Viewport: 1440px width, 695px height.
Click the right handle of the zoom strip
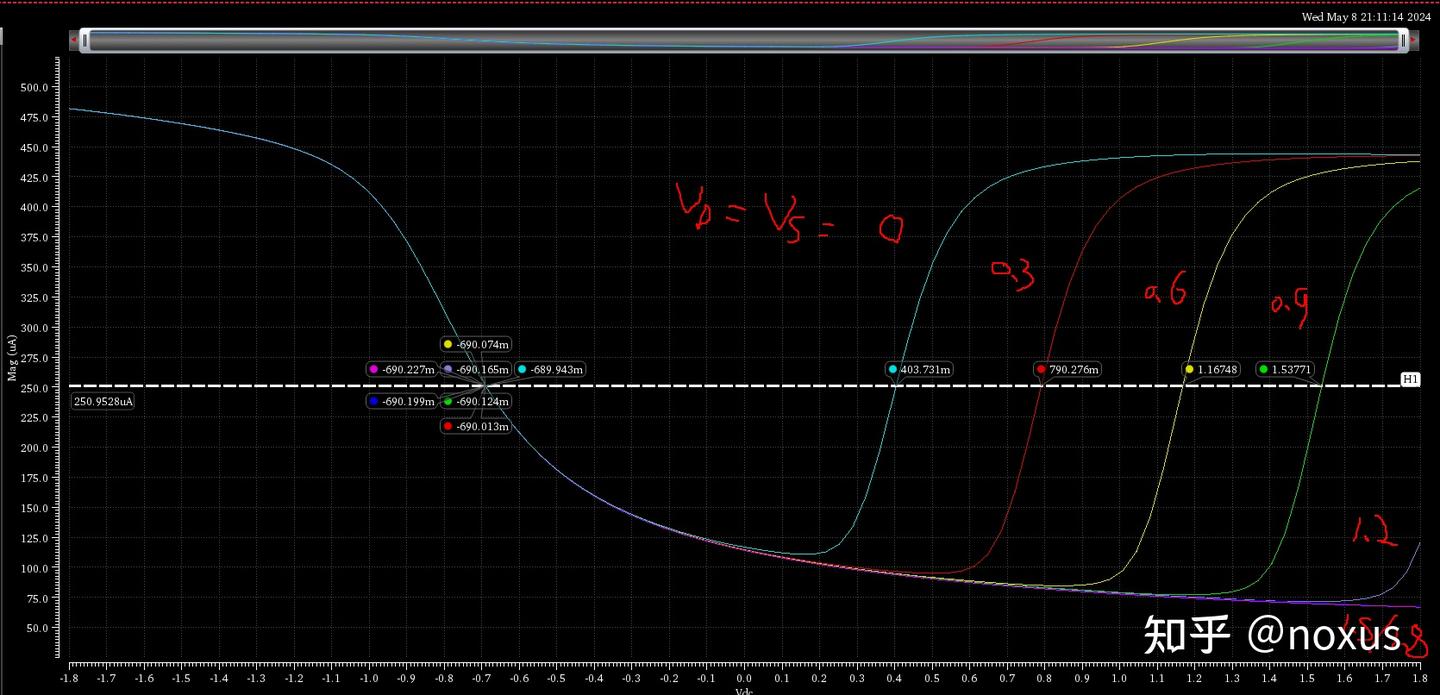tap(1403, 40)
